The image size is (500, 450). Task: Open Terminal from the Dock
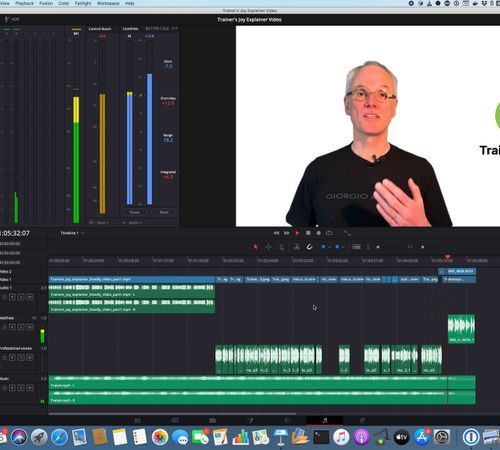coord(321,437)
